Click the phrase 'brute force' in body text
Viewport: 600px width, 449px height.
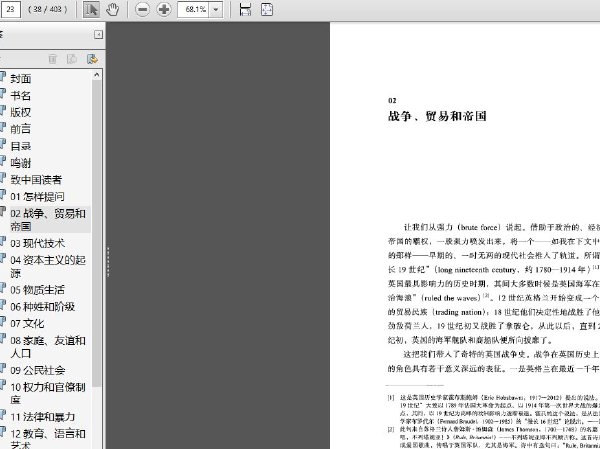(x=479, y=227)
